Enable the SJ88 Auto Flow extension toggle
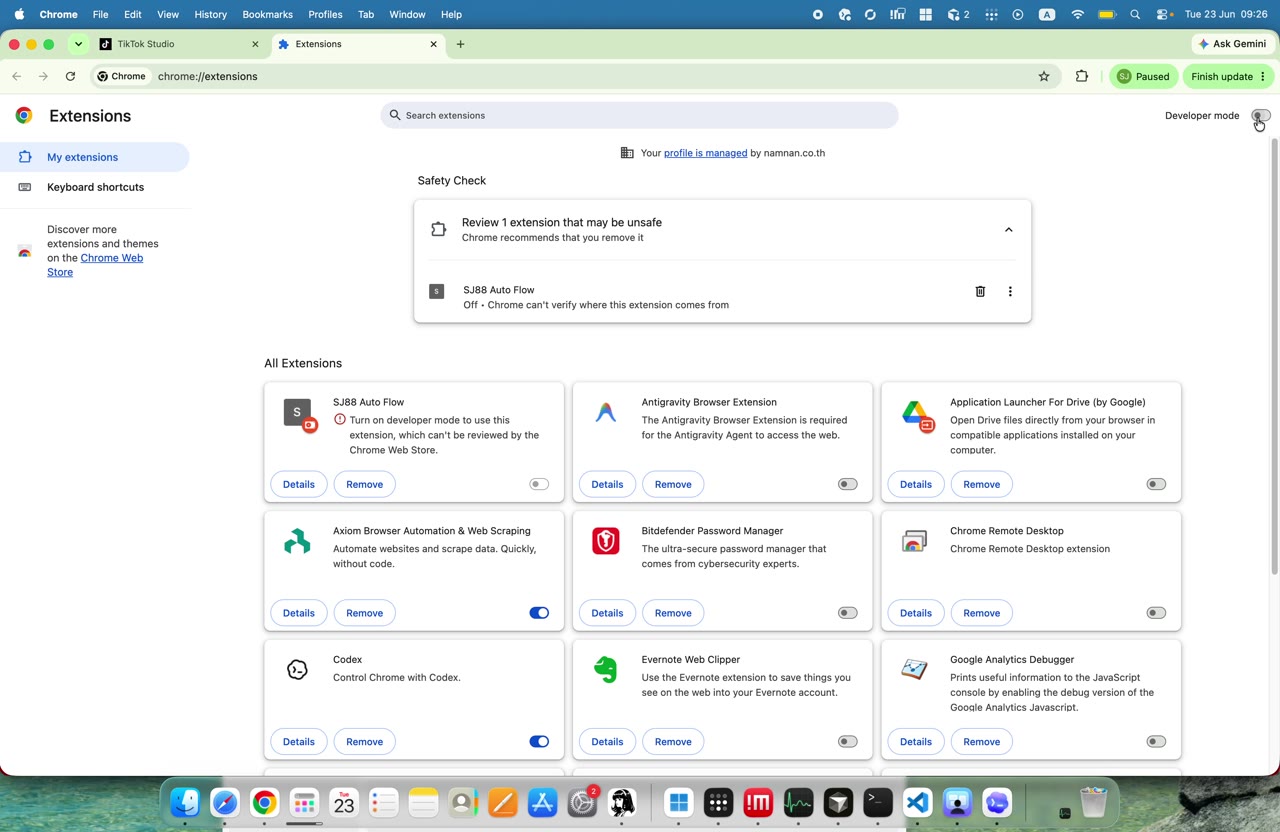The width and height of the screenshot is (1280, 832). tap(539, 484)
